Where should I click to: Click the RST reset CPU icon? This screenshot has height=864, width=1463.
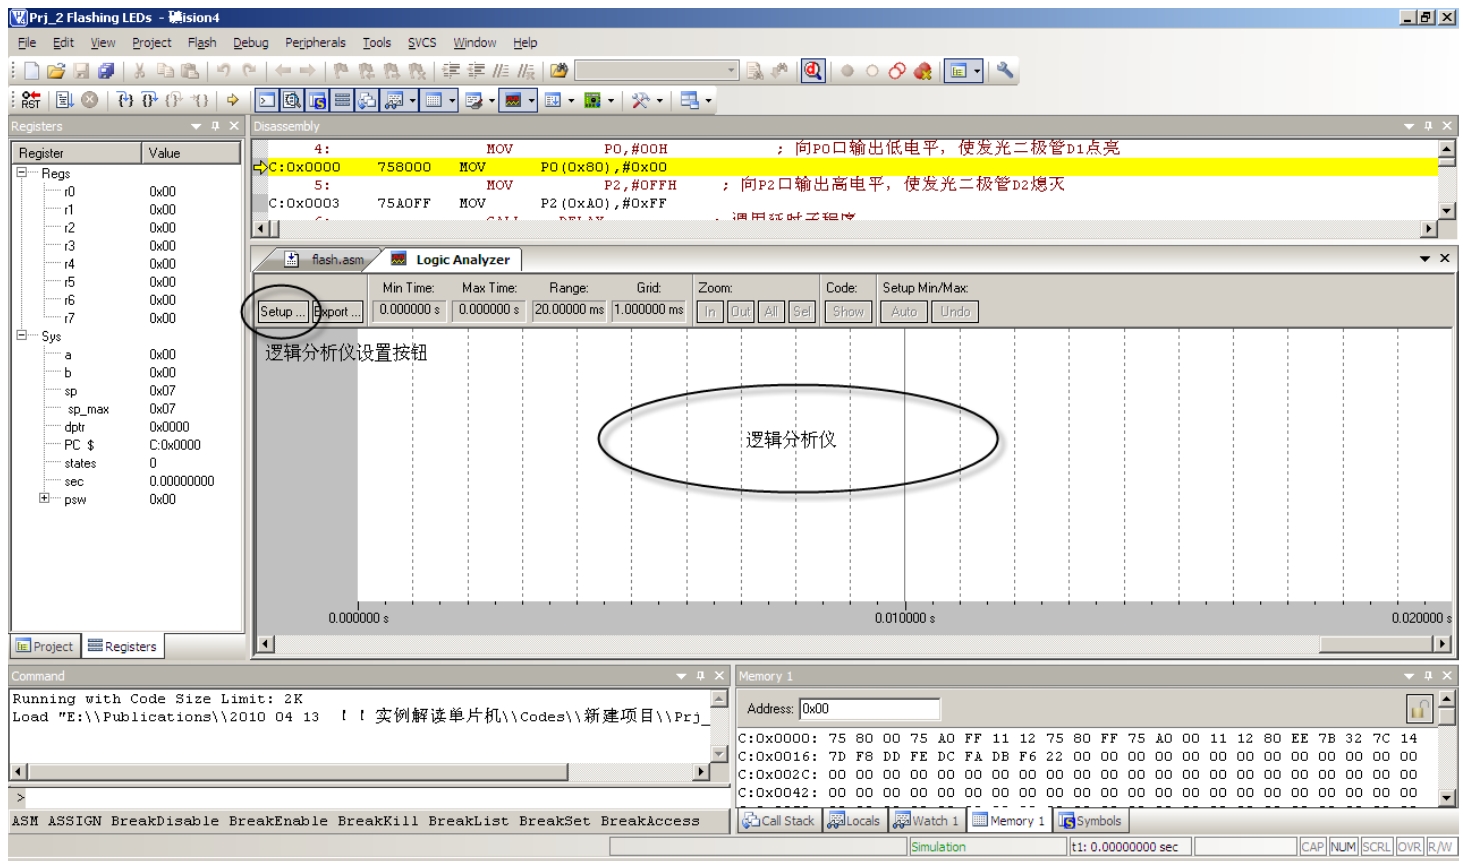click(31, 100)
